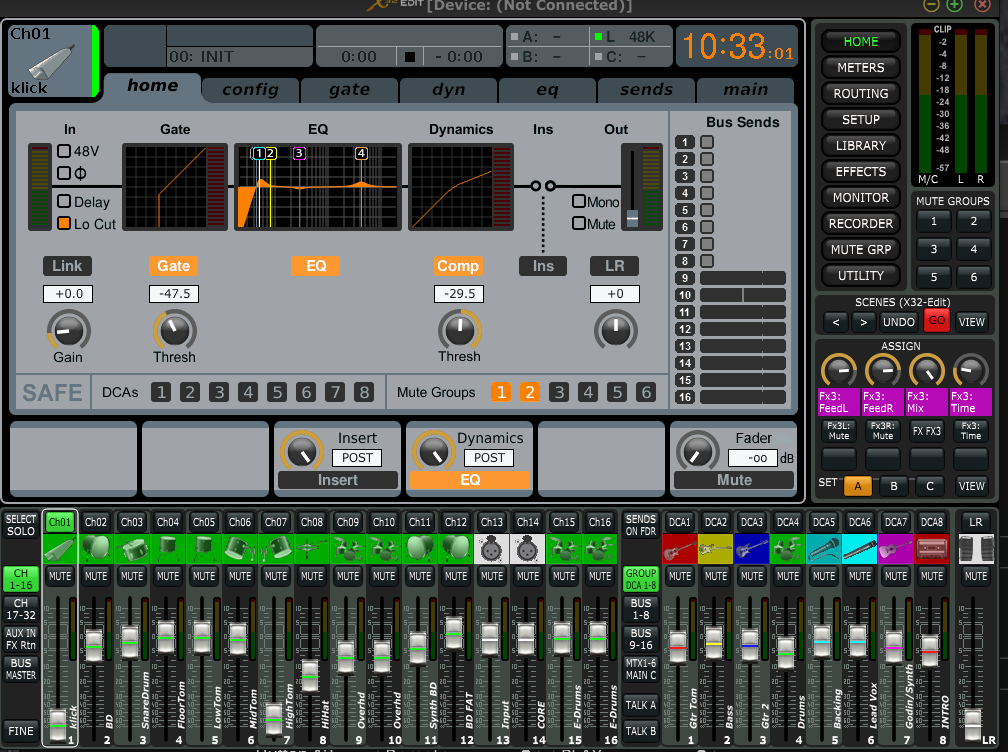
Task: Disable the Lo Cut checkbox
Action: [x=64, y=223]
